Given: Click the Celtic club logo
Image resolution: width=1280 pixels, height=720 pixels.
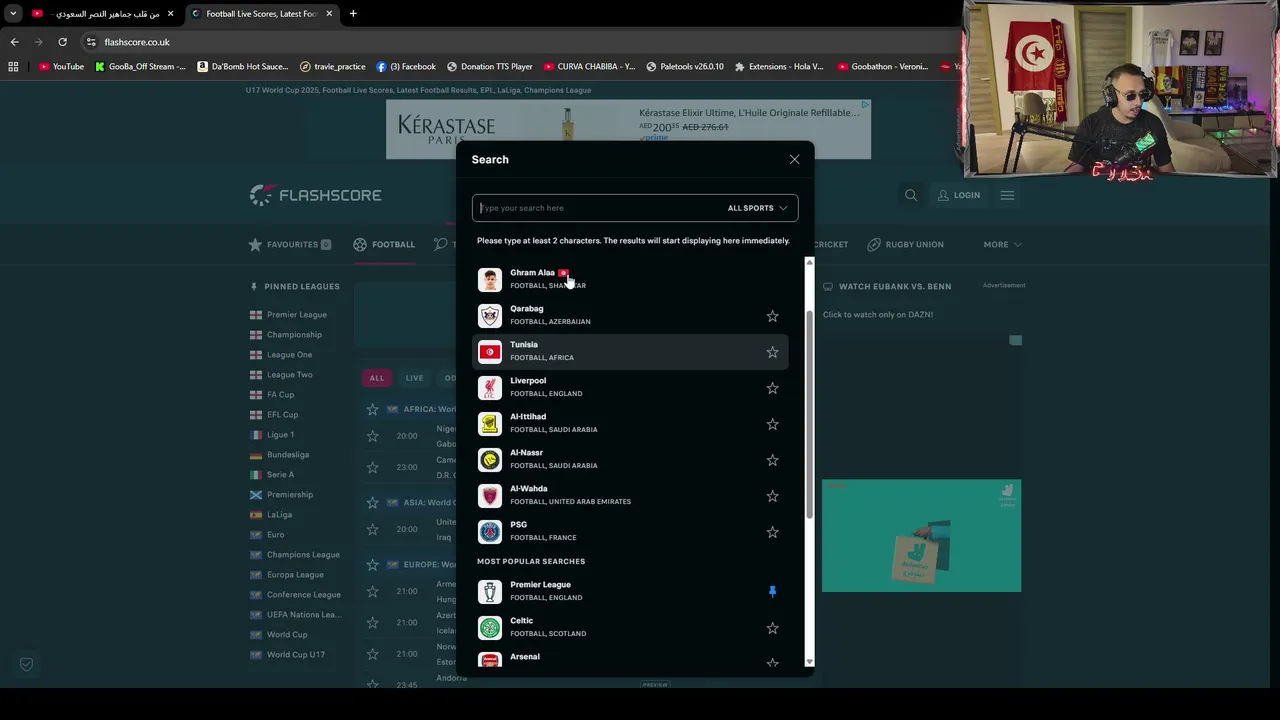Looking at the screenshot, I should tap(489, 628).
